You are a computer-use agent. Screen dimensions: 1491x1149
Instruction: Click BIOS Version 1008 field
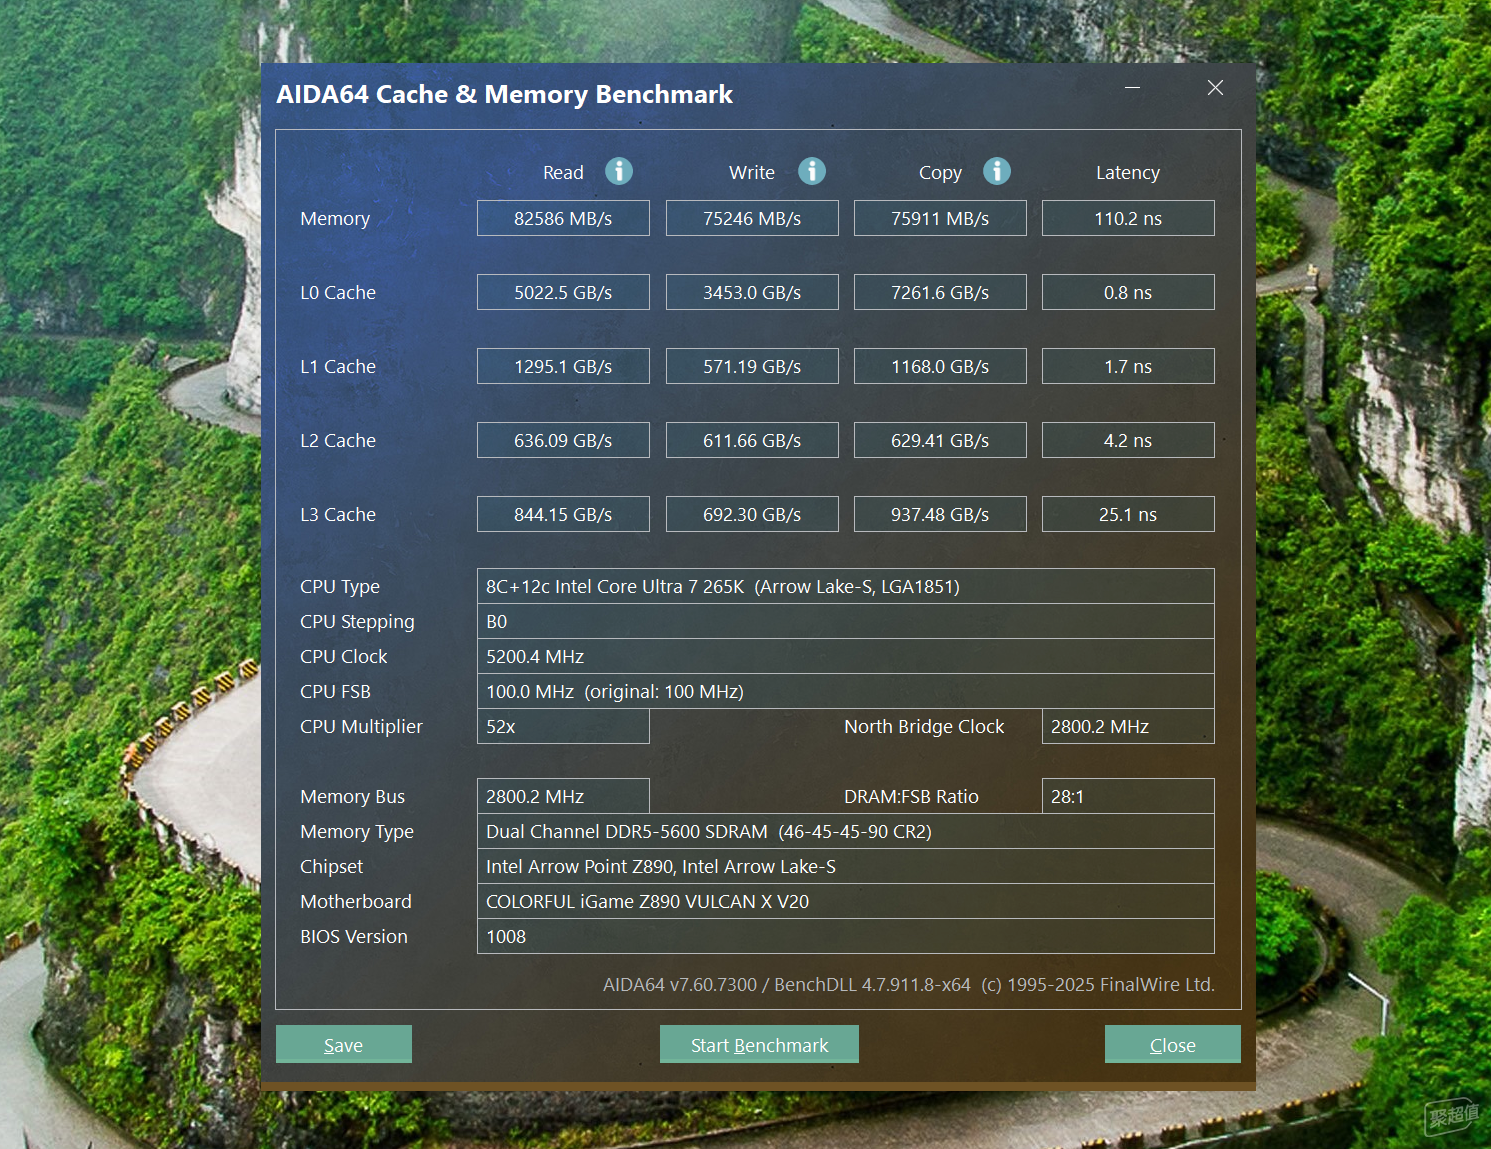846,936
